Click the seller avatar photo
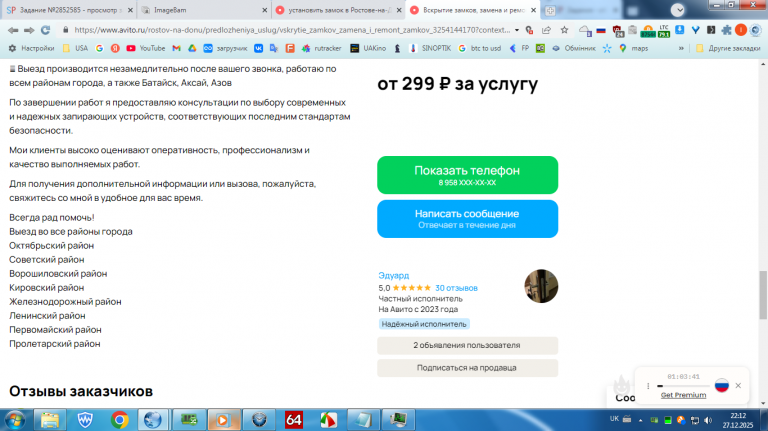This screenshot has height=431, width=768. [541, 286]
